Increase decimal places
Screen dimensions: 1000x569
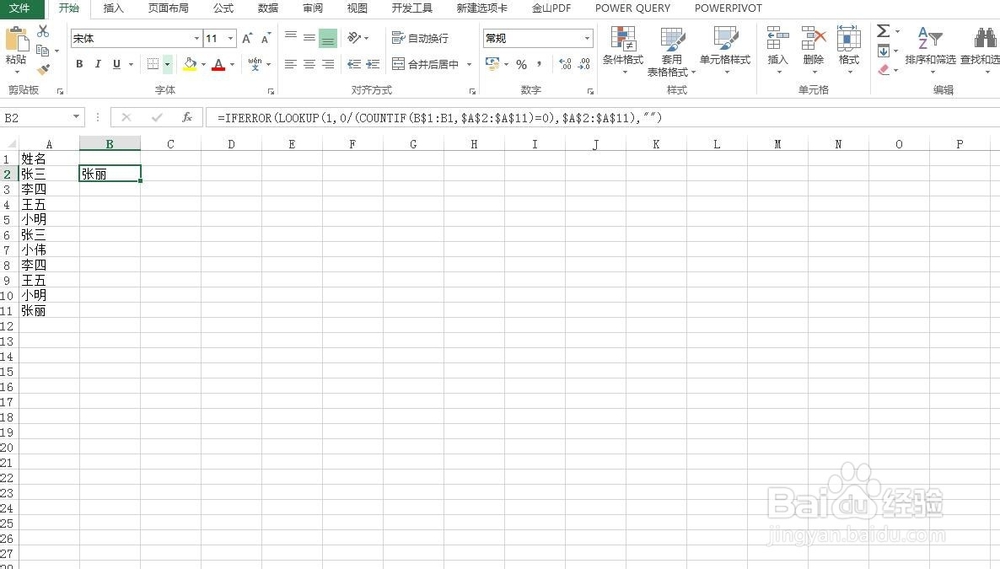pos(565,64)
